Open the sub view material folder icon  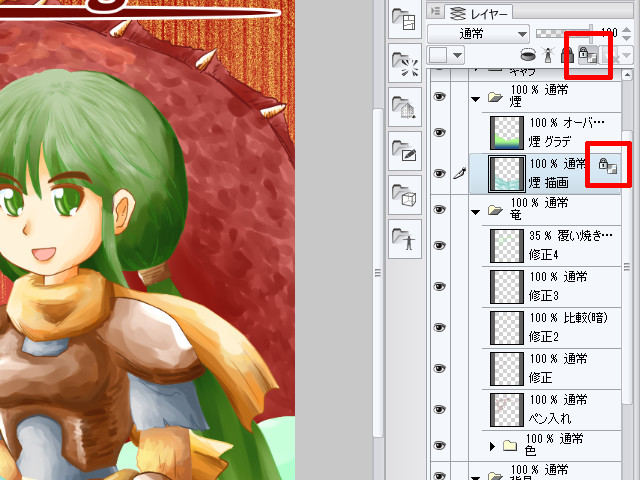(x=404, y=19)
